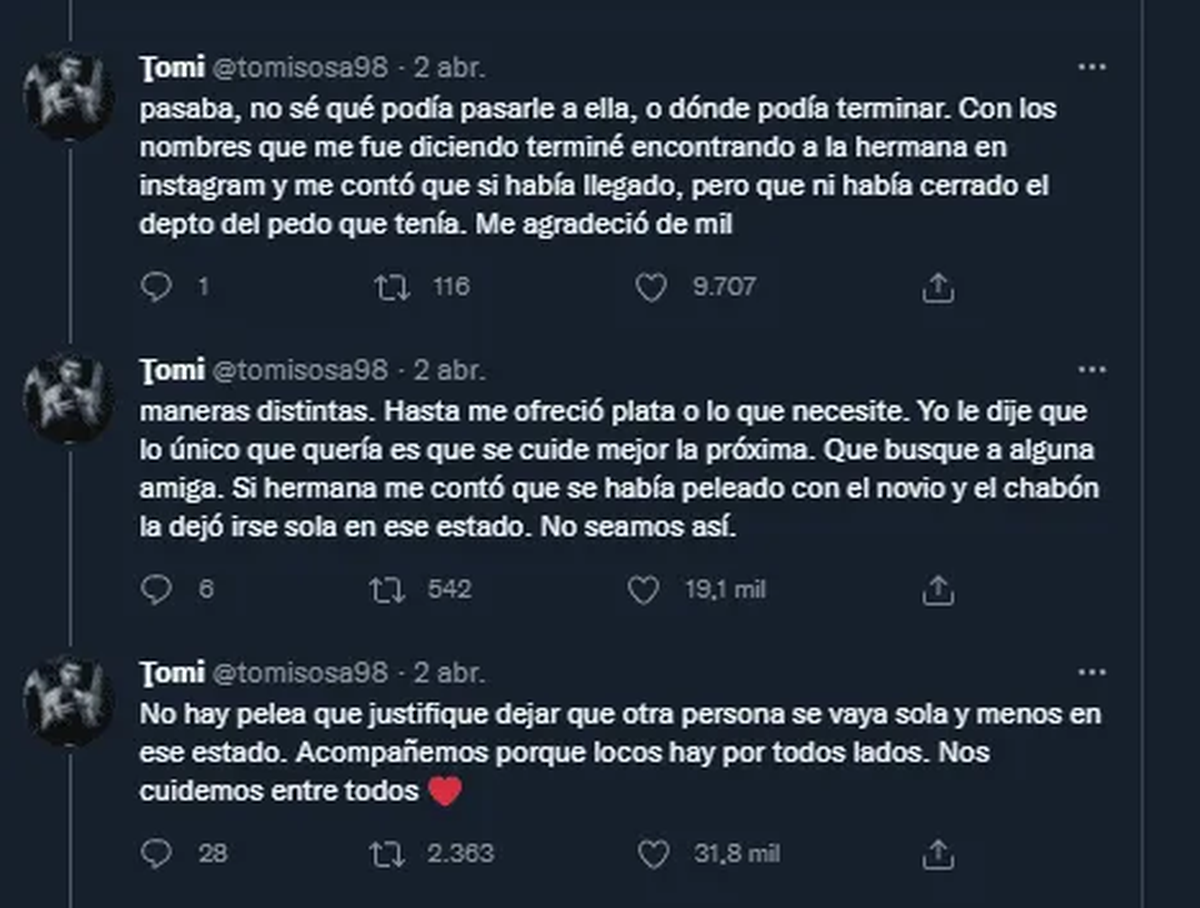Reply to the tweet with 28 comments

tap(157, 853)
